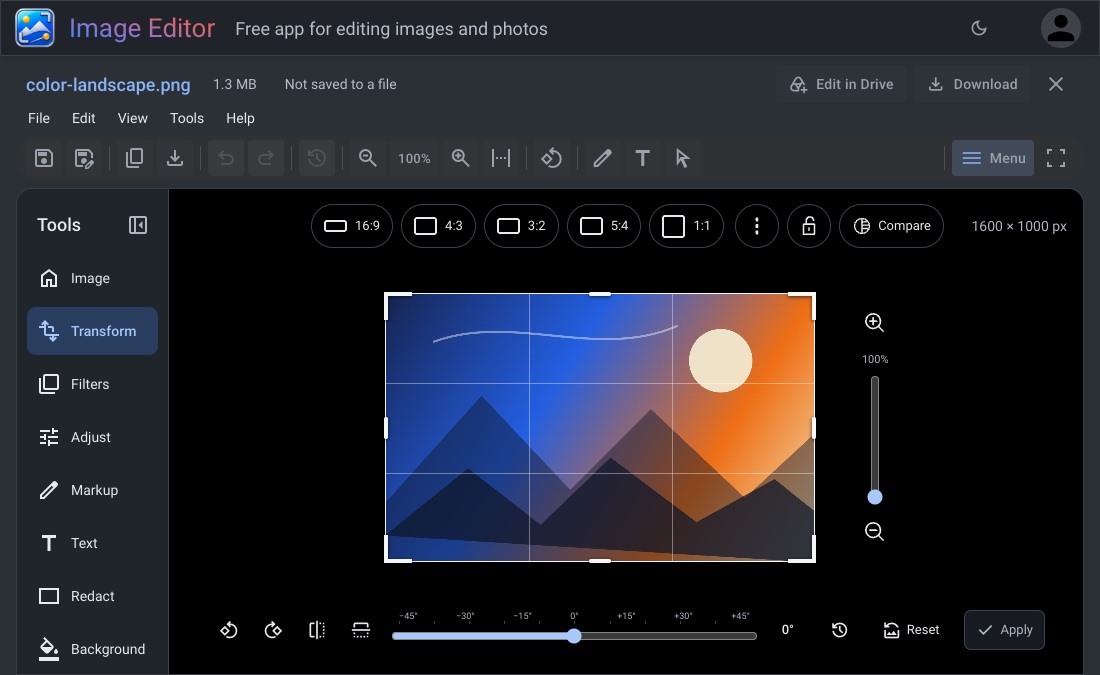Click the Image Editor app logo
Image resolution: width=1100 pixels, height=675 pixels.
pos(35,28)
